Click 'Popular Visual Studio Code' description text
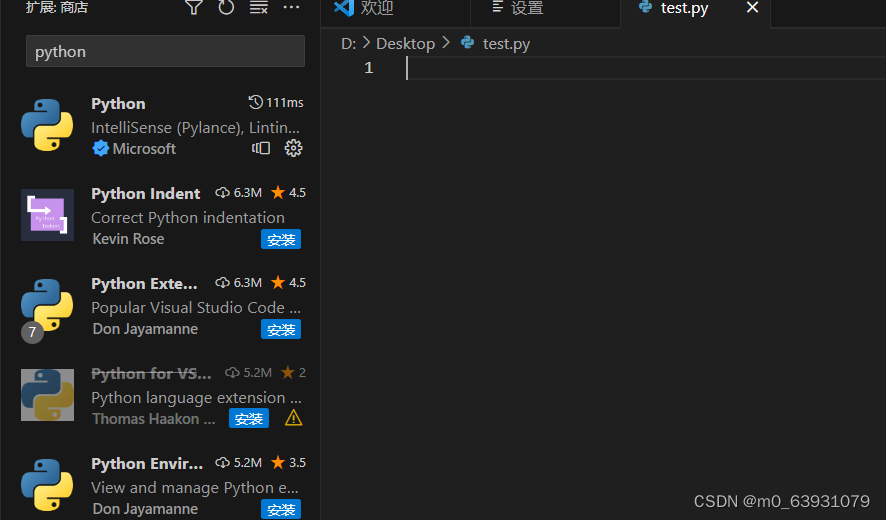 coord(196,307)
